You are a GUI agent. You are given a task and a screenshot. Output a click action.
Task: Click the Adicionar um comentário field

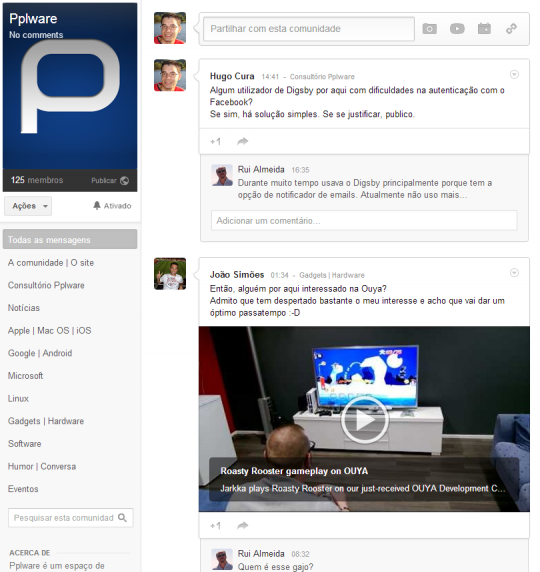(364, 220)
